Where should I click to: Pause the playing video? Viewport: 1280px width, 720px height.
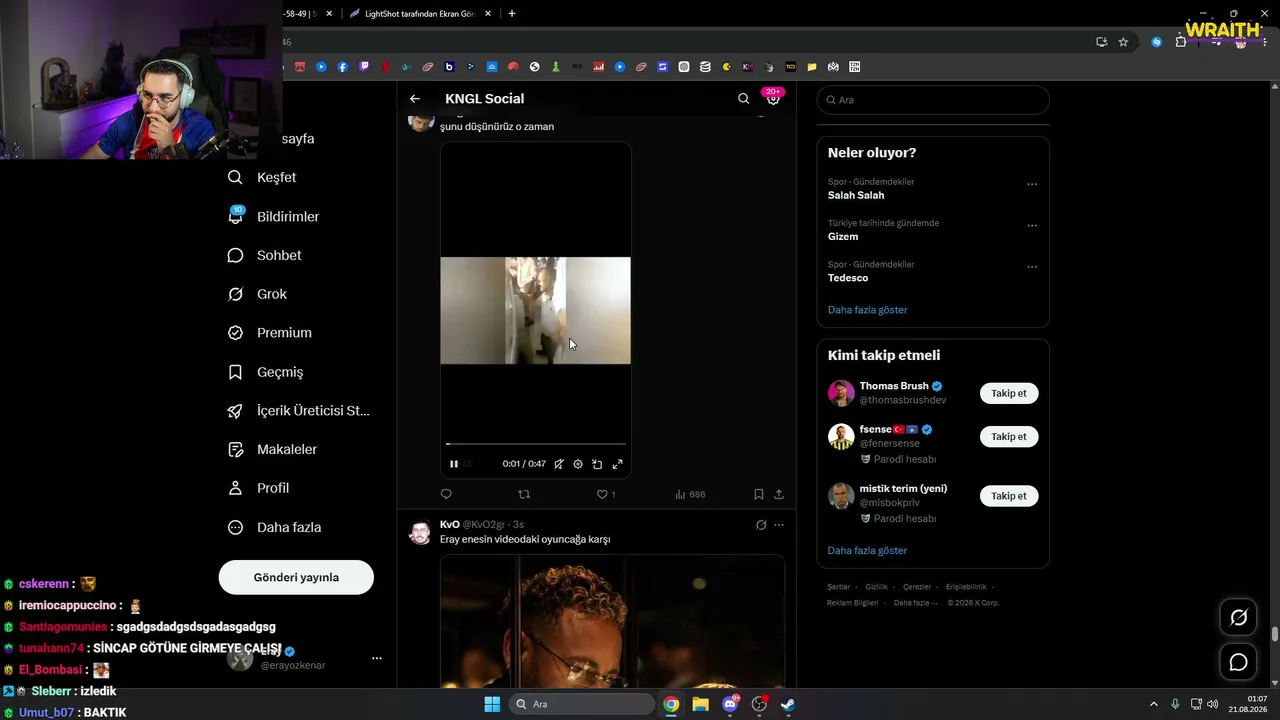(x=454, y=464)
